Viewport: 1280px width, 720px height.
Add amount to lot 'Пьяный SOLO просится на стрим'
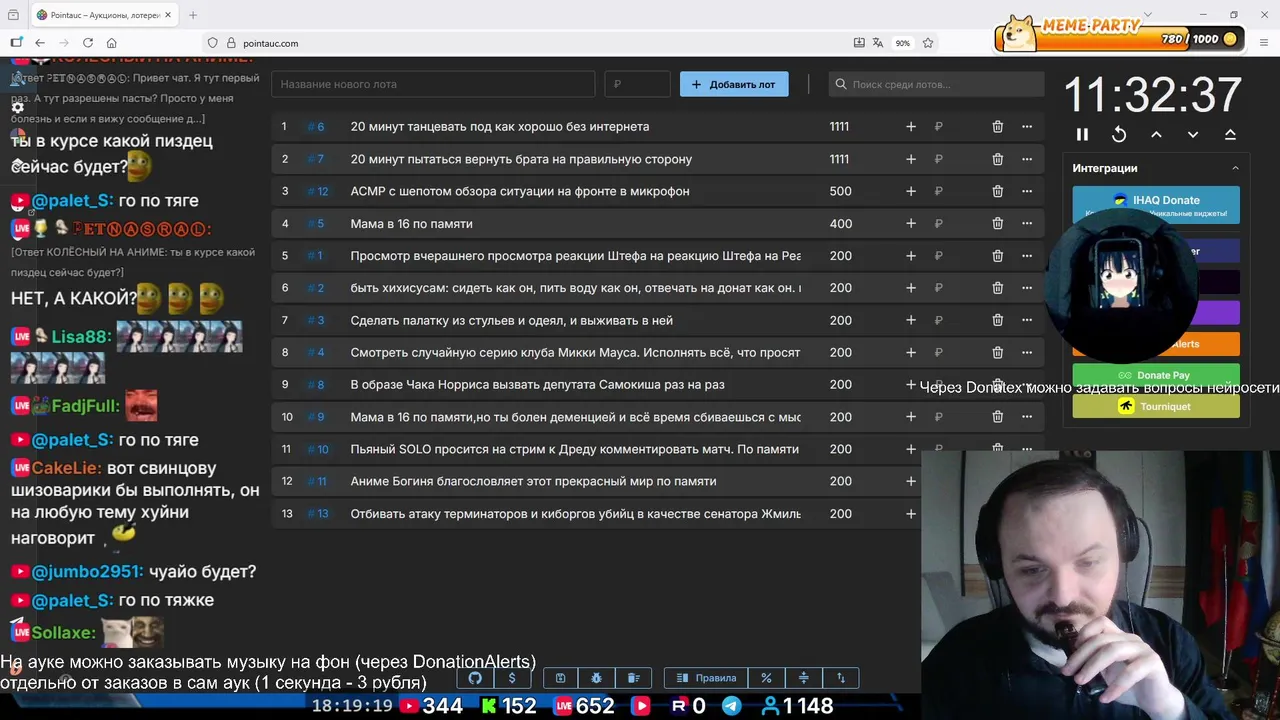(x=910, y=449)
